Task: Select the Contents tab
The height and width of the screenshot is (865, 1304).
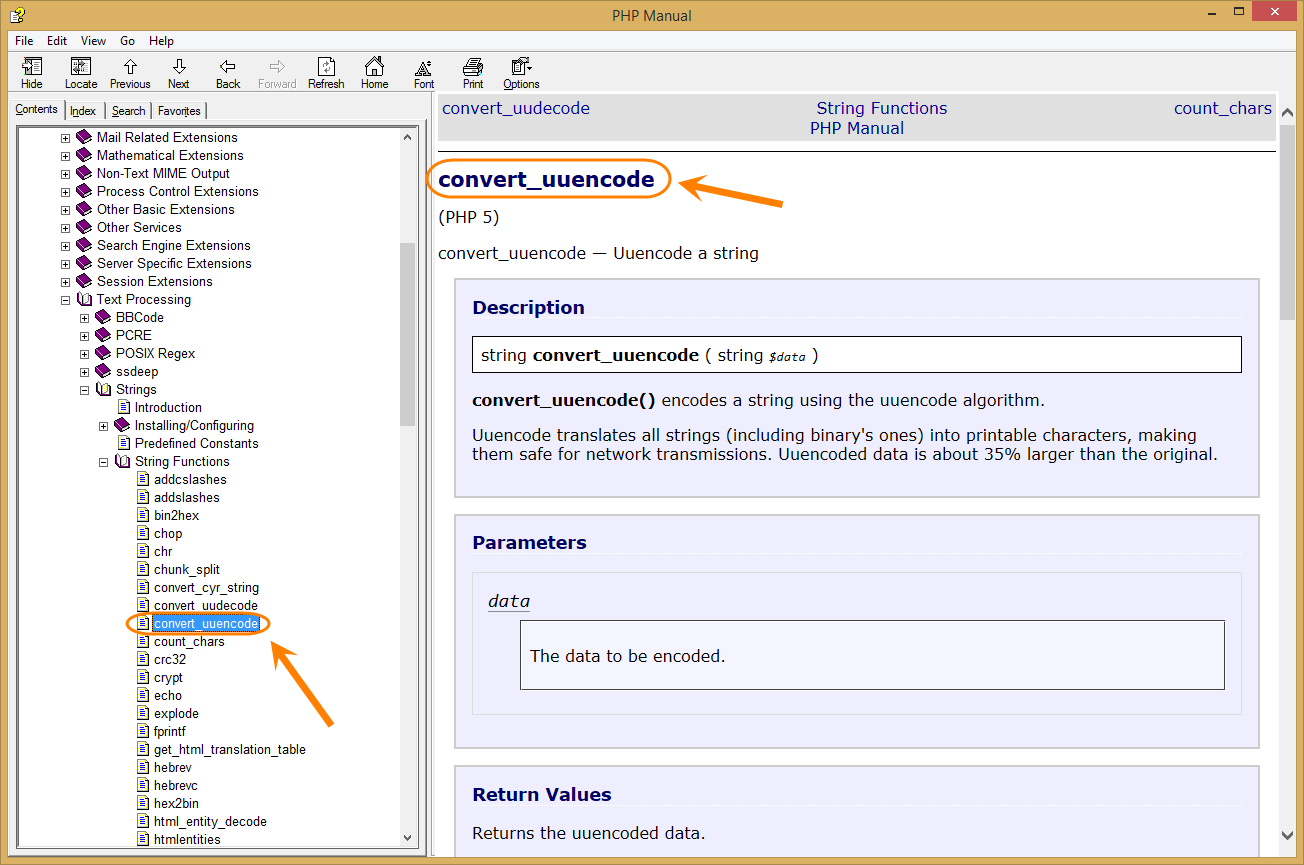Action: coord(37,110)
